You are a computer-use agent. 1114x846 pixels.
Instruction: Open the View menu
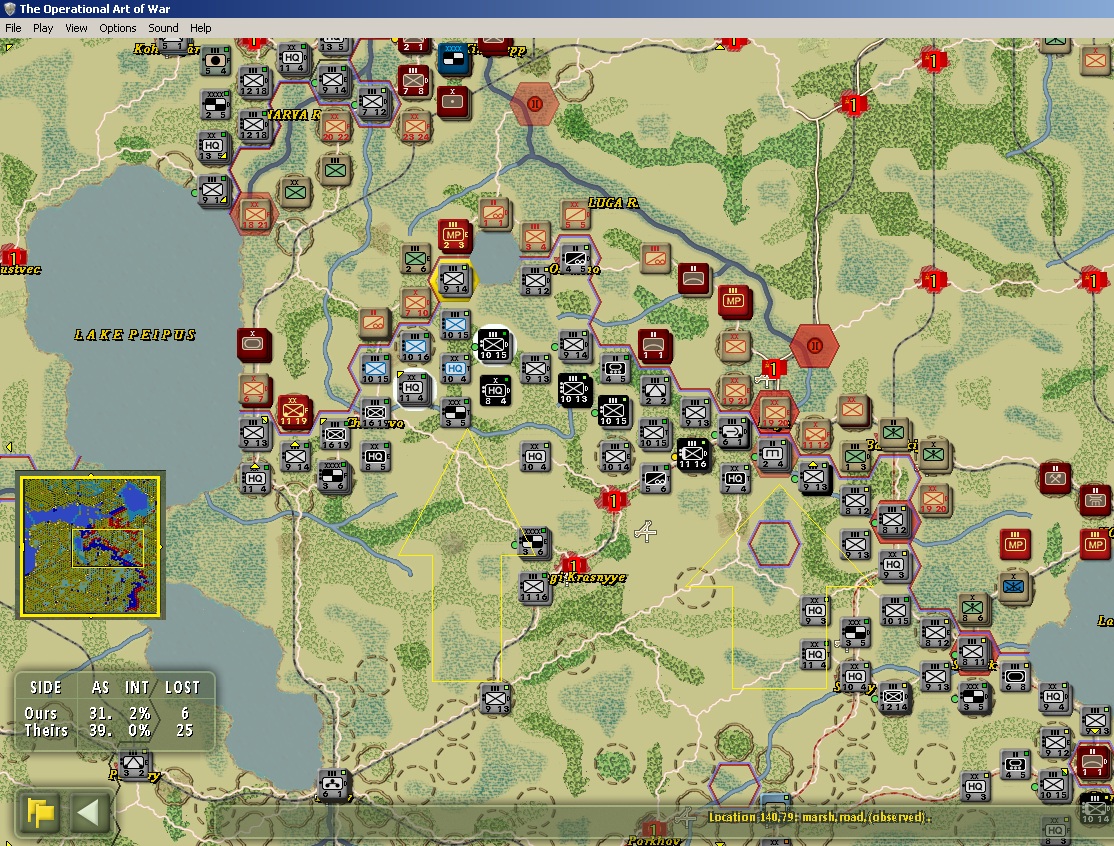click(x=76, y=28)
